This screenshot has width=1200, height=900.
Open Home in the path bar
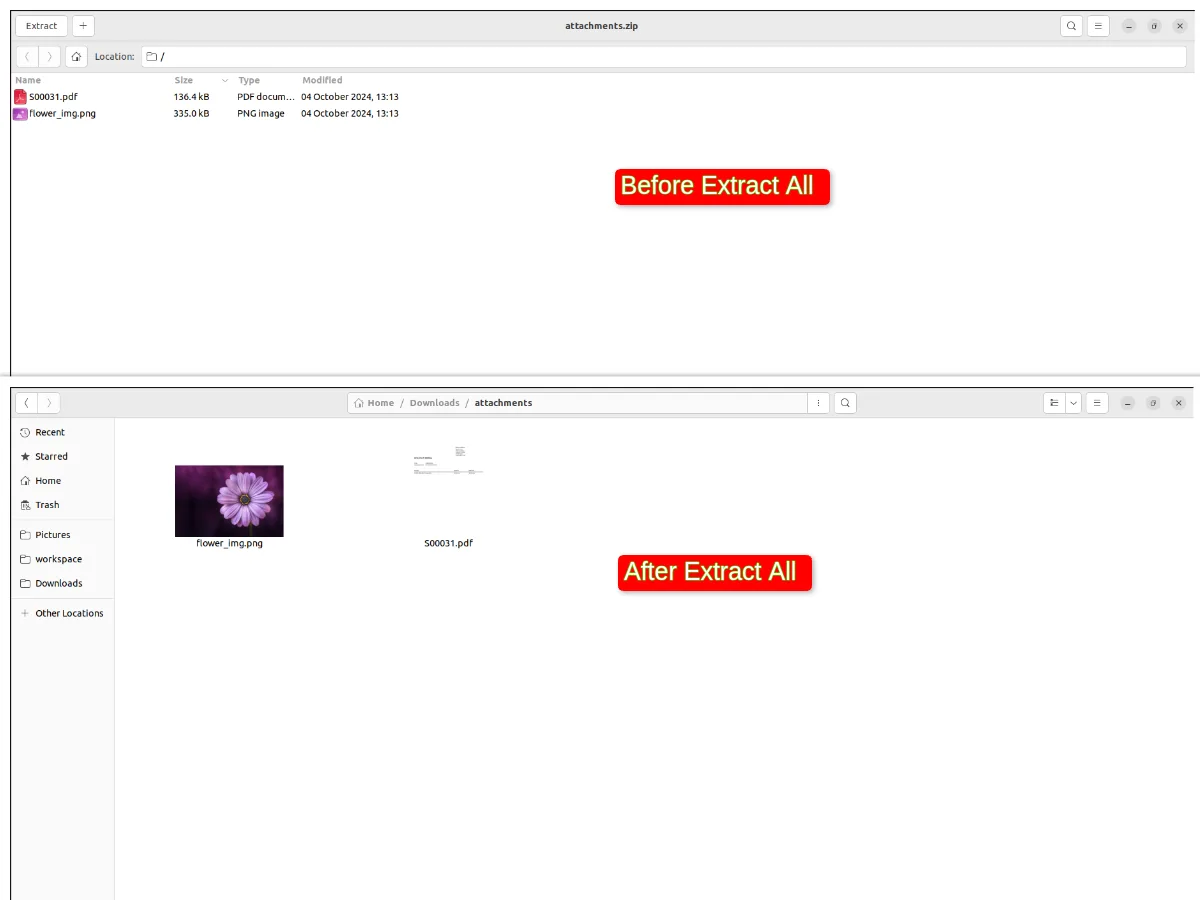pyautogui.click(x=374, y=403)
